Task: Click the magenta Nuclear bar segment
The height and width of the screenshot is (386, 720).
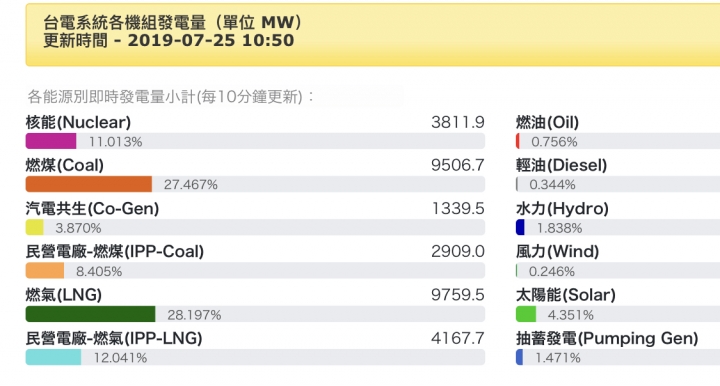Action: coord(51,141)
